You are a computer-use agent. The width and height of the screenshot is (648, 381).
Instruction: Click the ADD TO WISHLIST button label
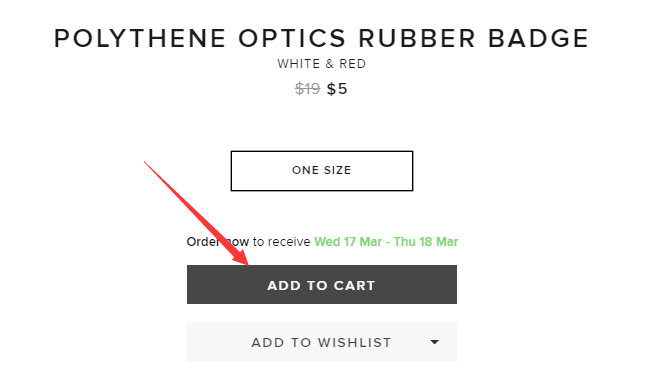322,343
